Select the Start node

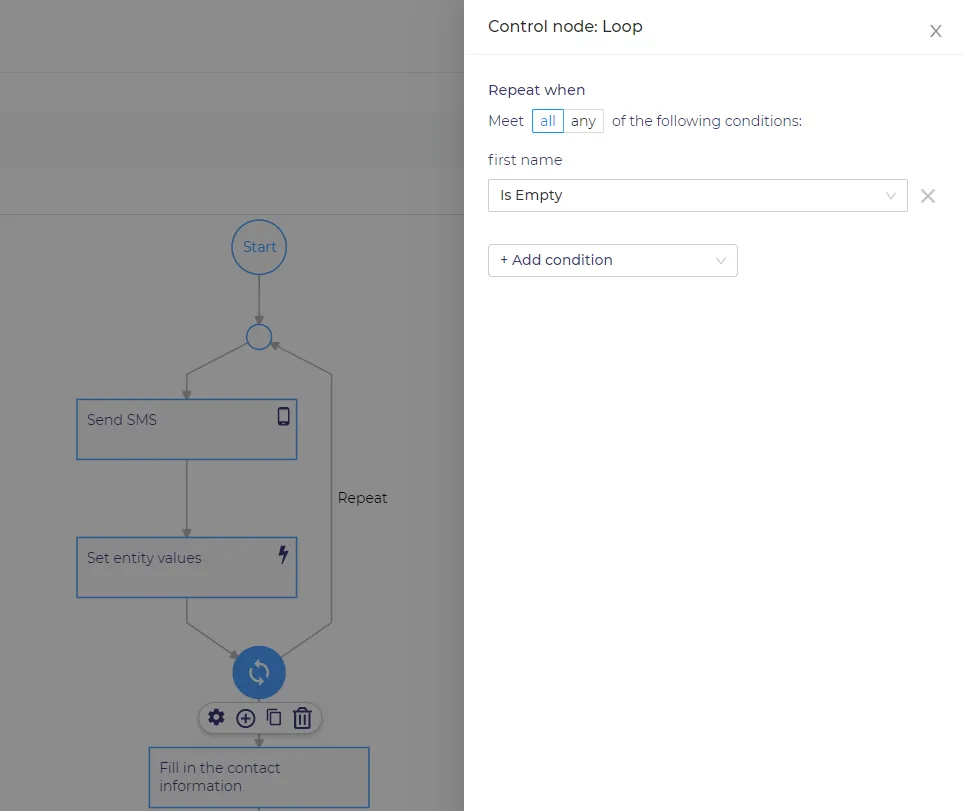pos(259,247)
